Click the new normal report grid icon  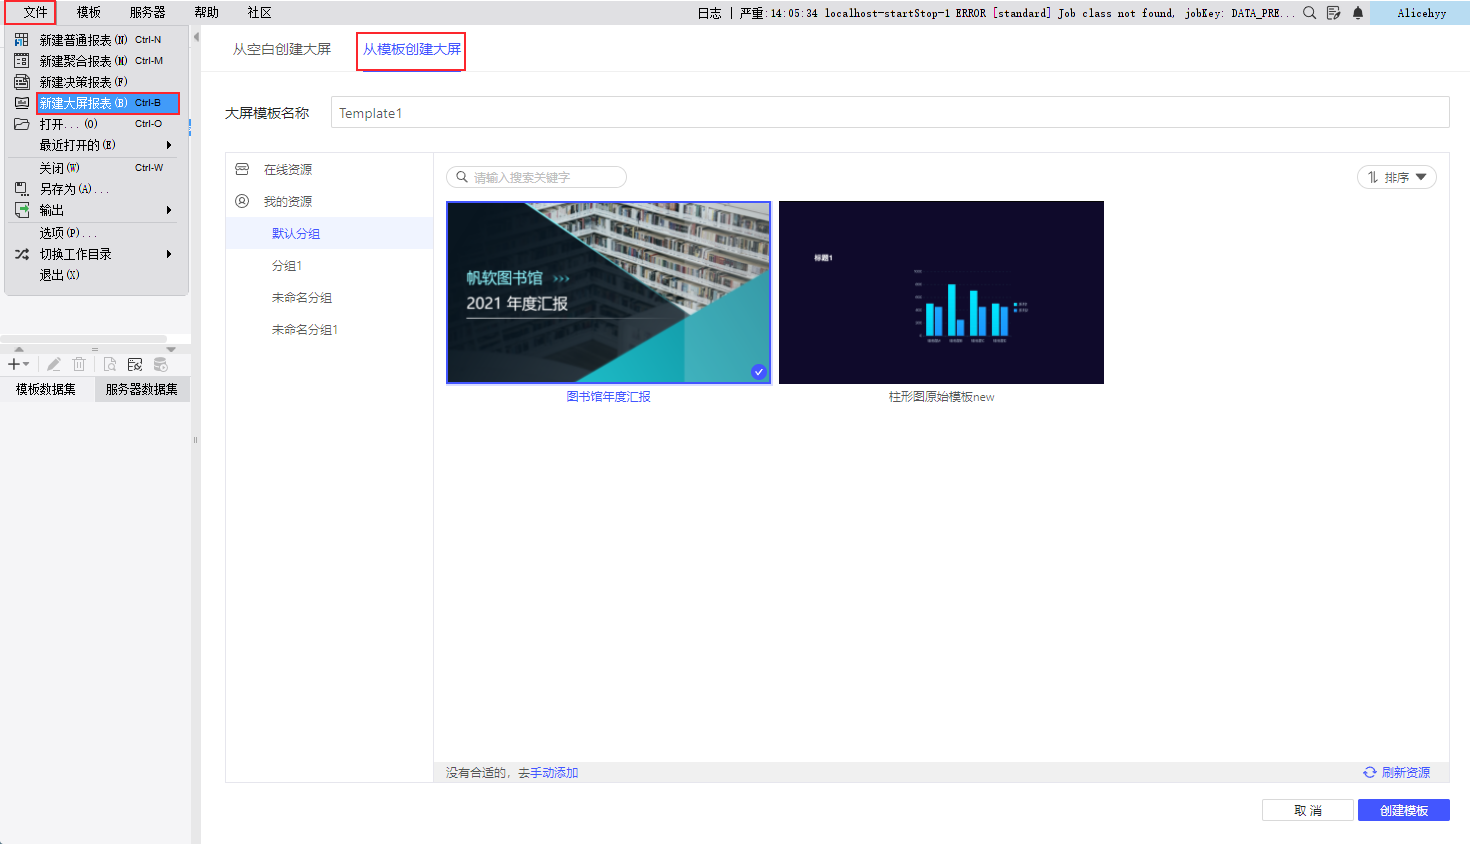[21, 40]
